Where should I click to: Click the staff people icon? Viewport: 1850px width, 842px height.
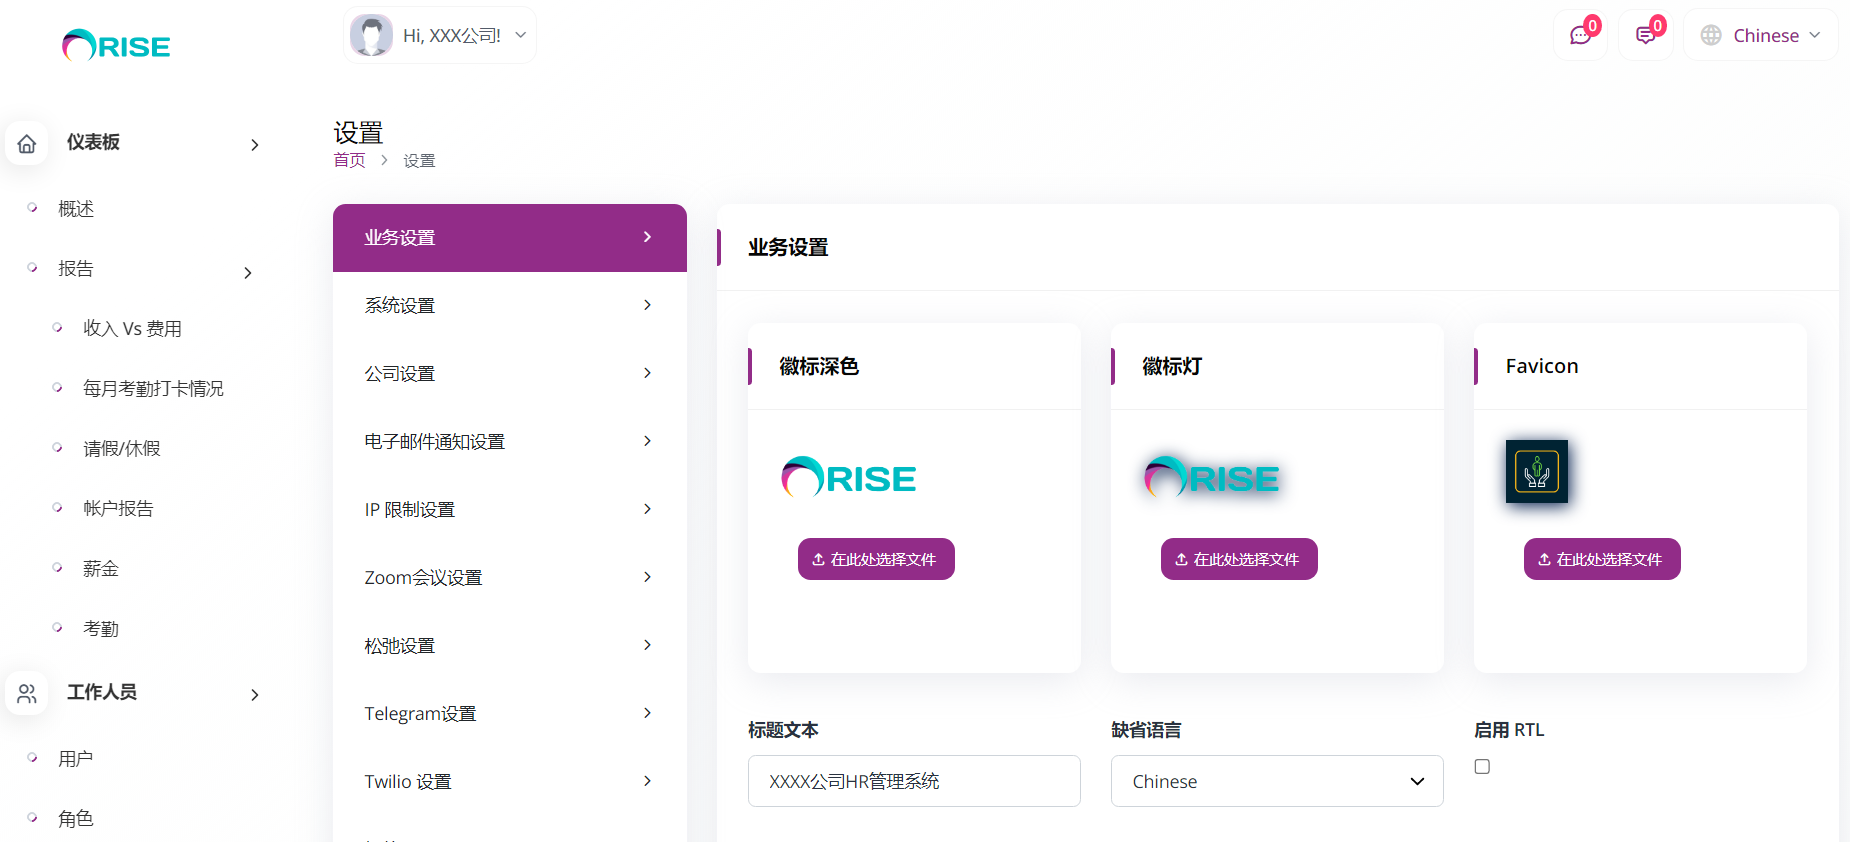click(27, 693)
